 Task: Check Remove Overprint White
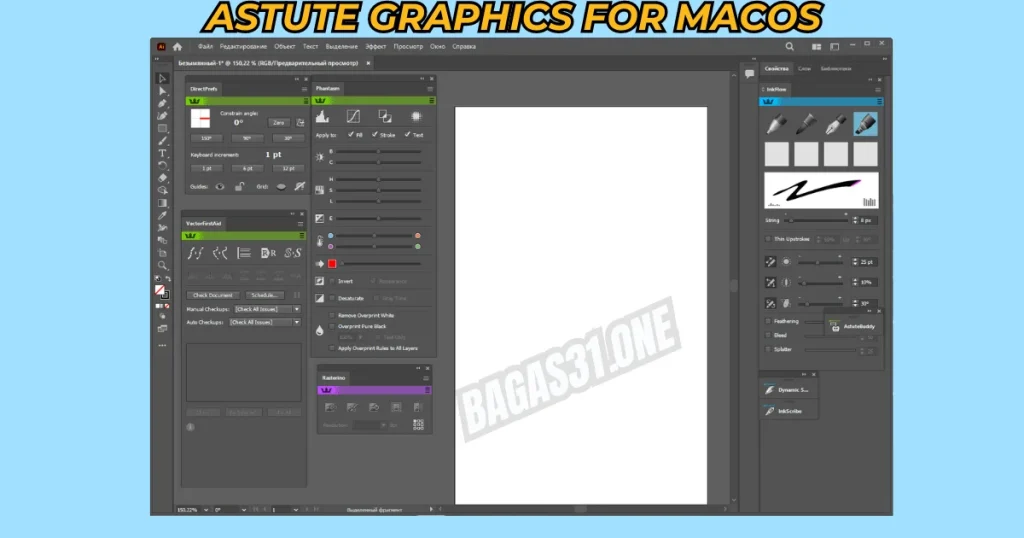click(332, 315)
